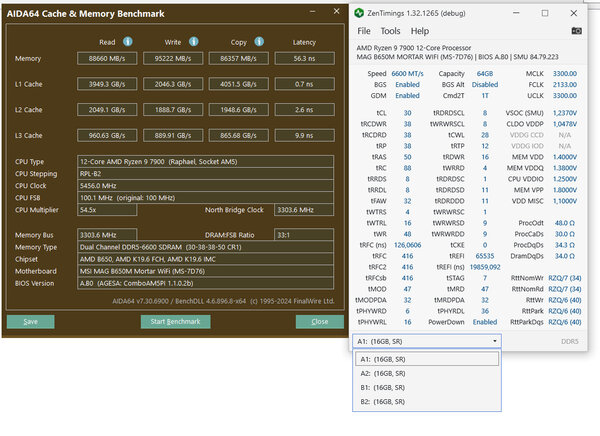Open the Help menu in ZenTimings

[x=420, y=31]
